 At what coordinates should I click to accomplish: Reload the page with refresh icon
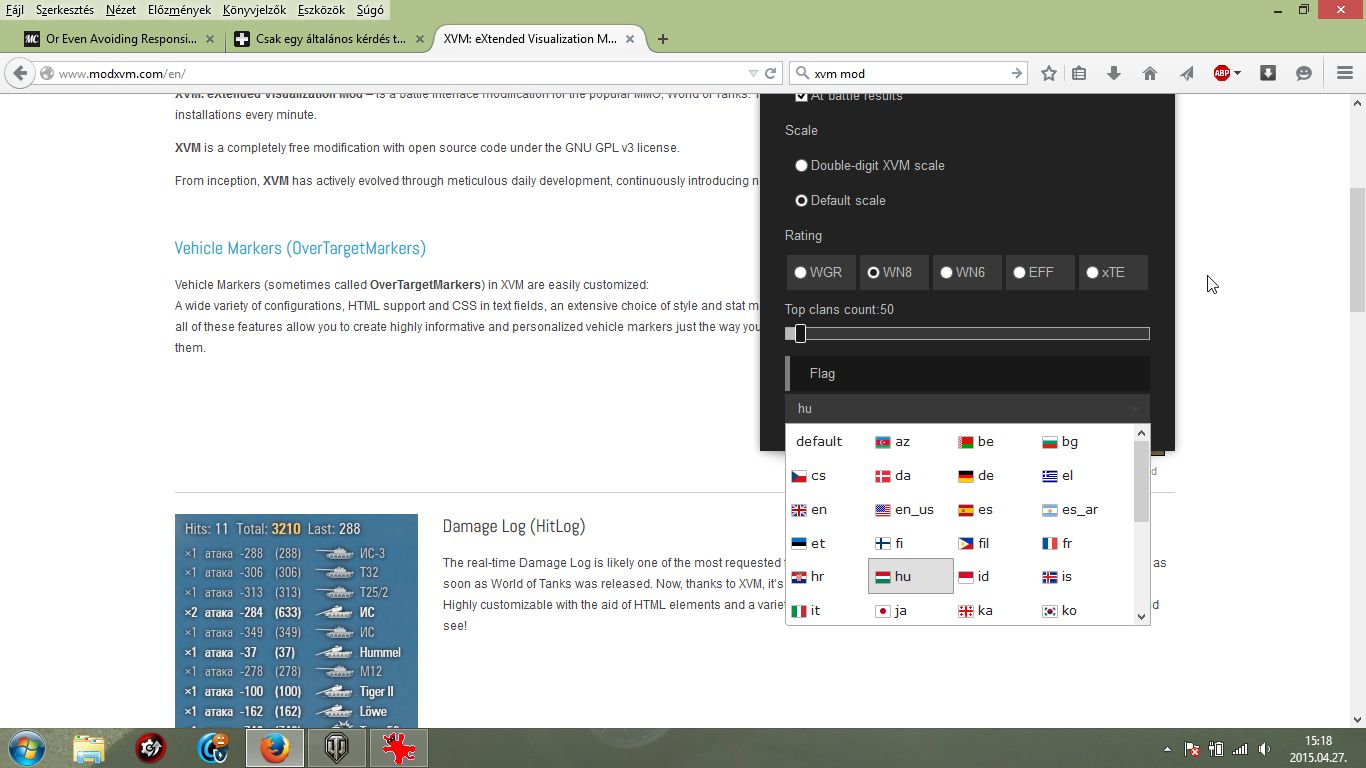tap(771, 73)
